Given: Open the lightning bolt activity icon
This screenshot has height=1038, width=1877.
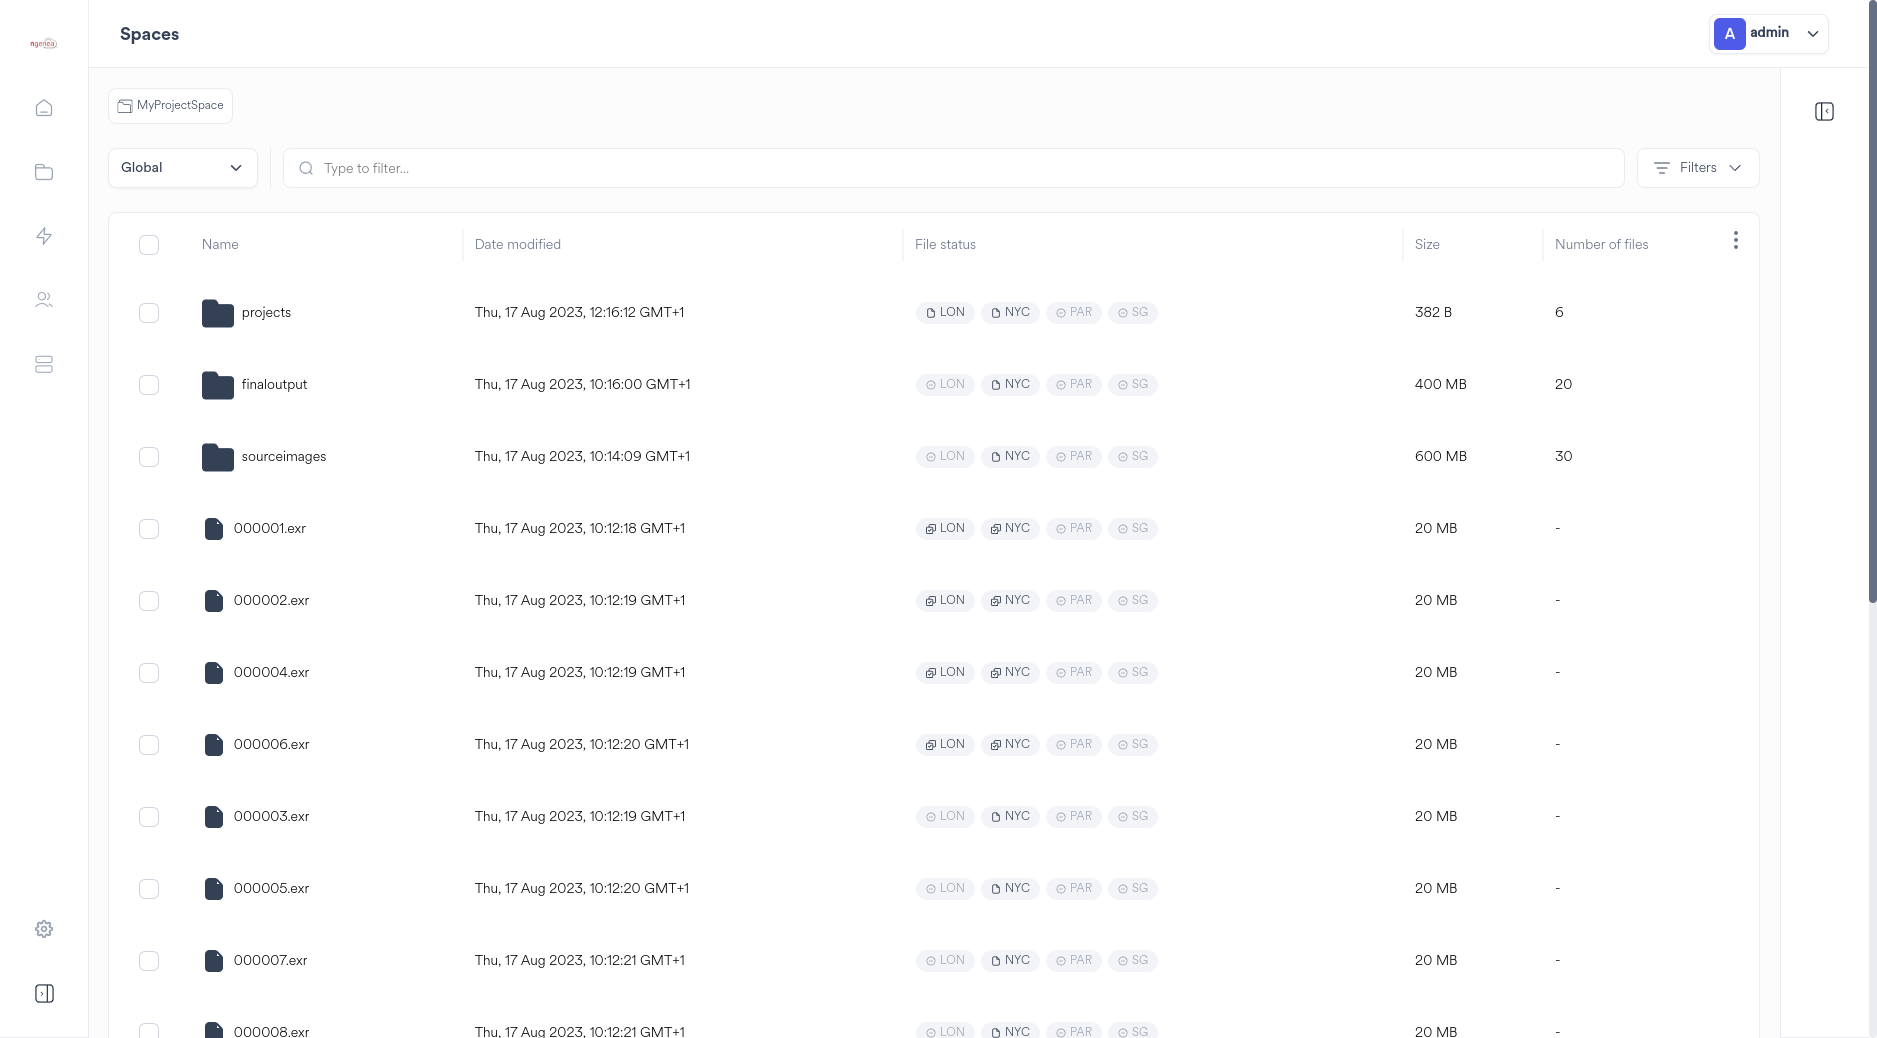Looking at the screenshot, I should (x=44, y=235).
